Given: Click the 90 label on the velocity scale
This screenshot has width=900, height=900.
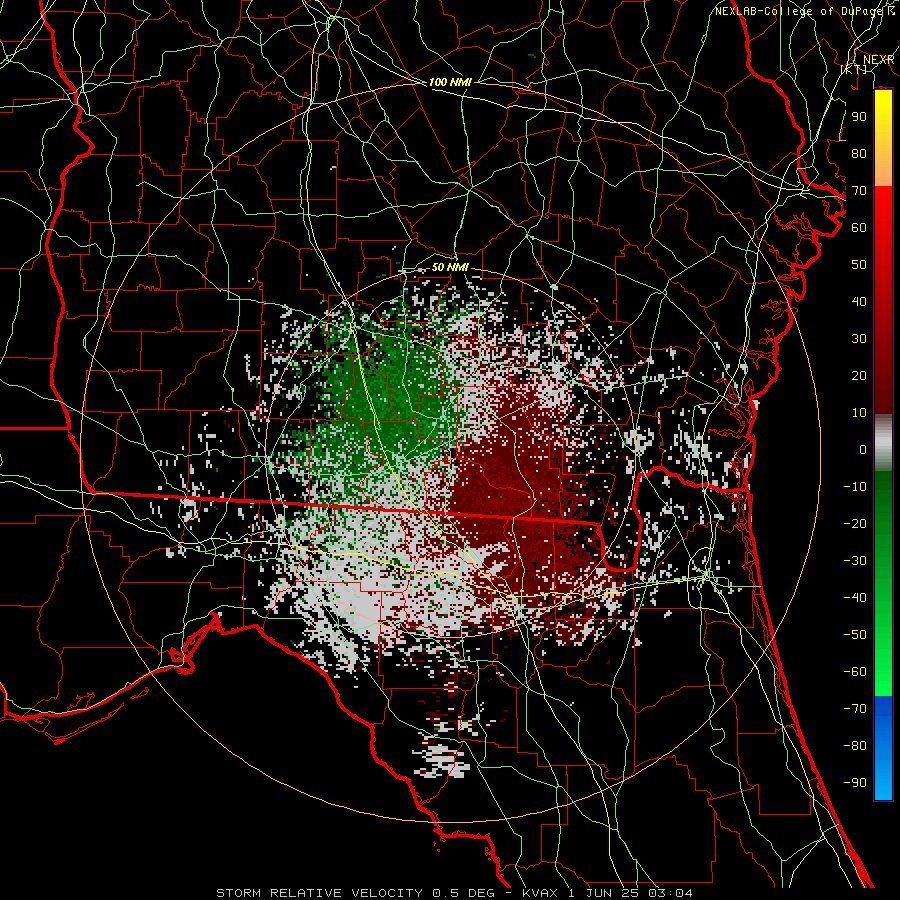Looking at the screenshot, I should click(859, 117).
